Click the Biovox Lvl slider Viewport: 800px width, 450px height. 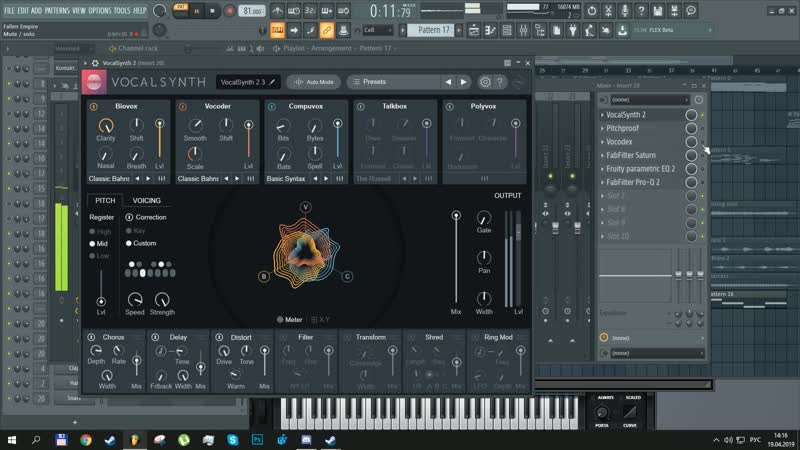[160, 140]
